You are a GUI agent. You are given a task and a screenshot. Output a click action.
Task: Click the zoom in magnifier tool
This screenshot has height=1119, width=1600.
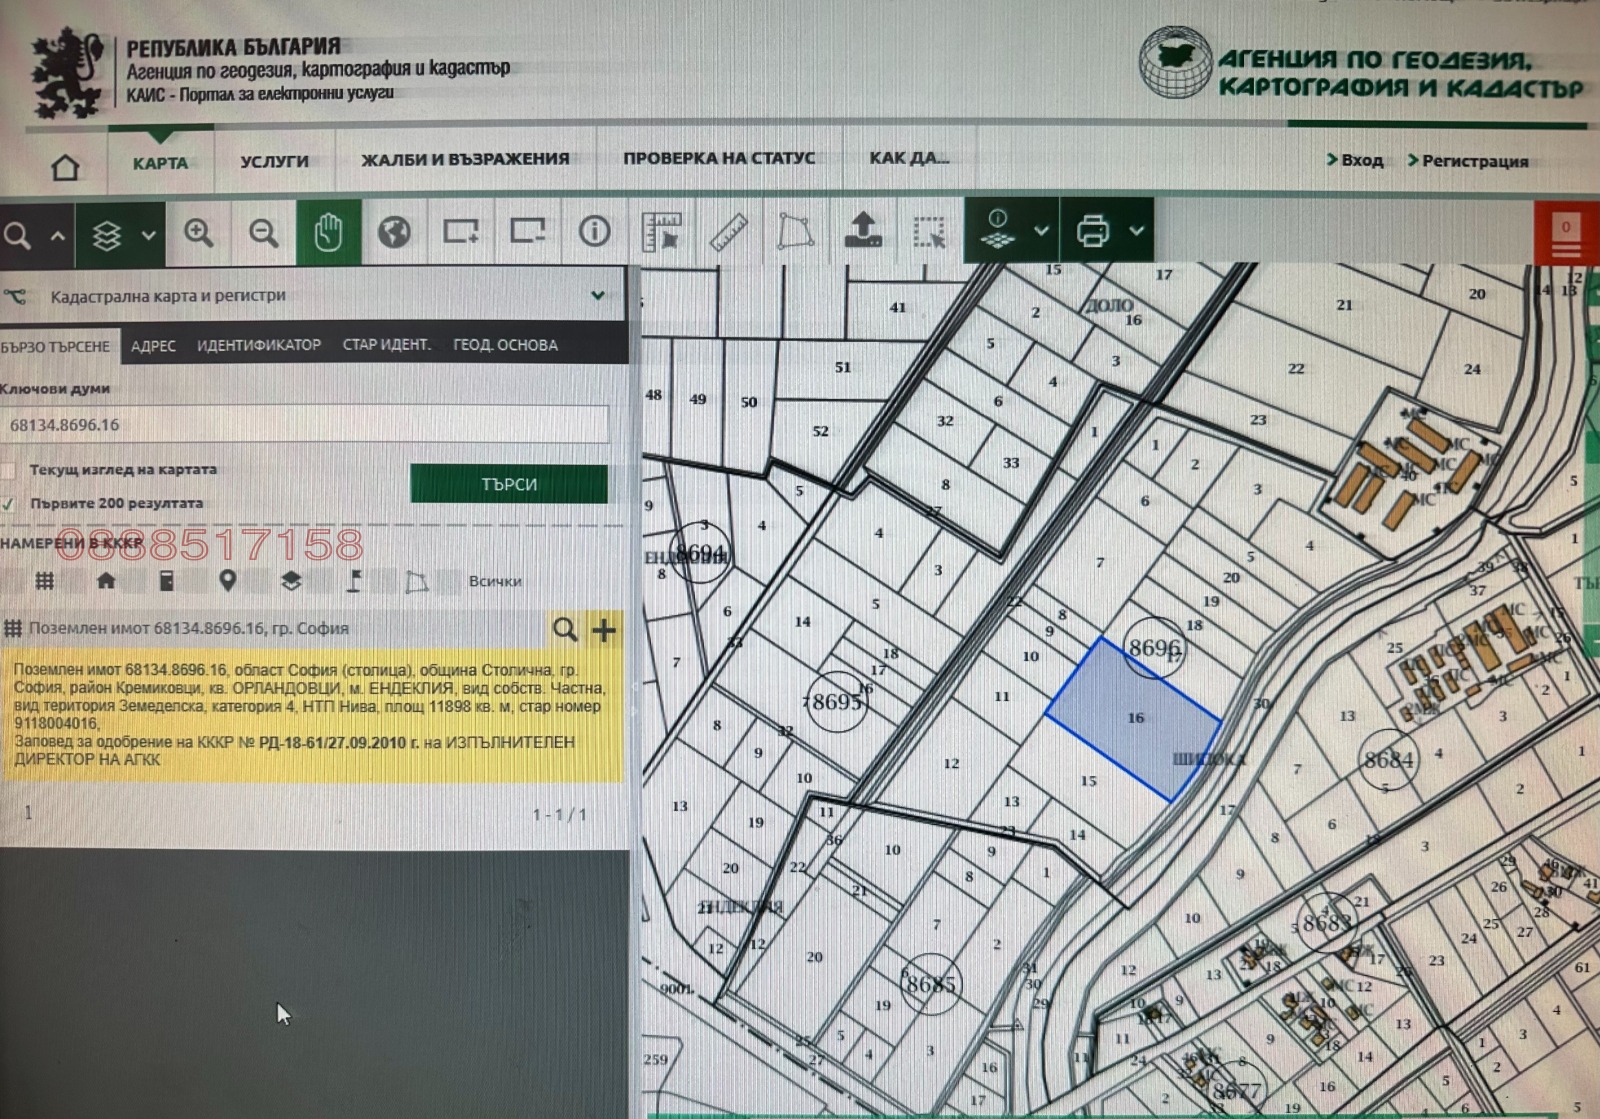click(x=199, y=233)
